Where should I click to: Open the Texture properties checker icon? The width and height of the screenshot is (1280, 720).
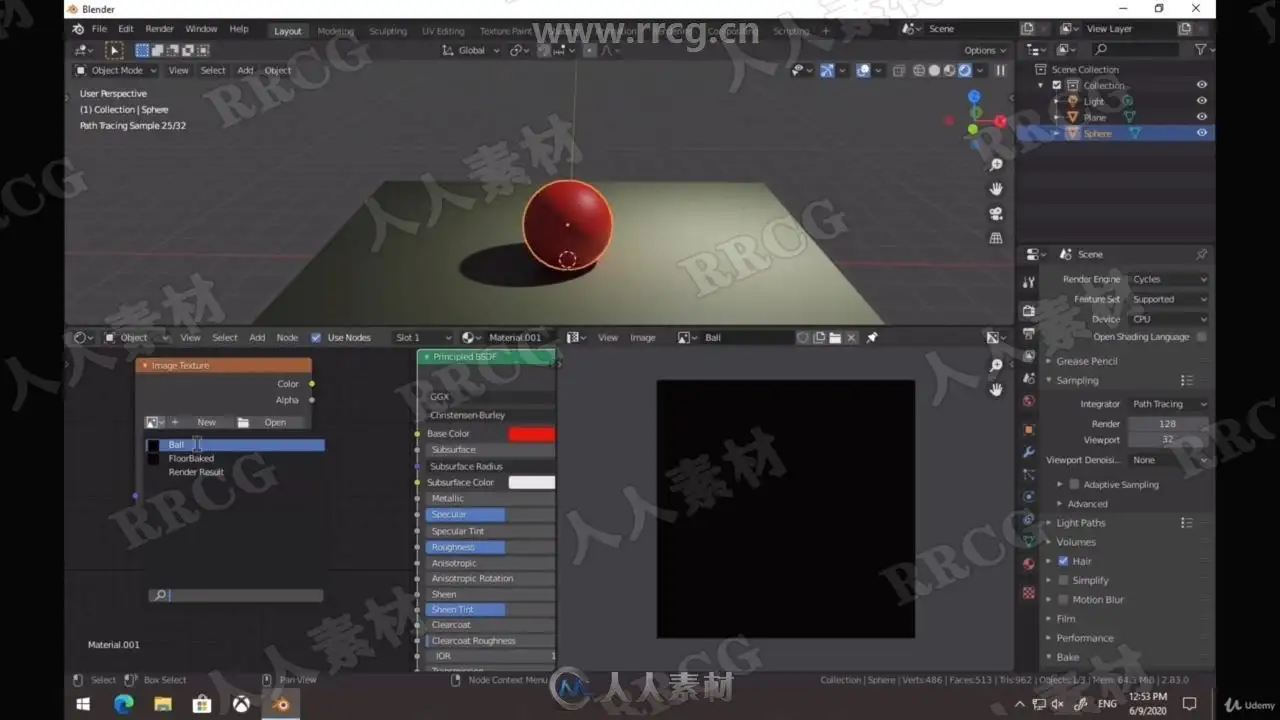point(1028,593)
